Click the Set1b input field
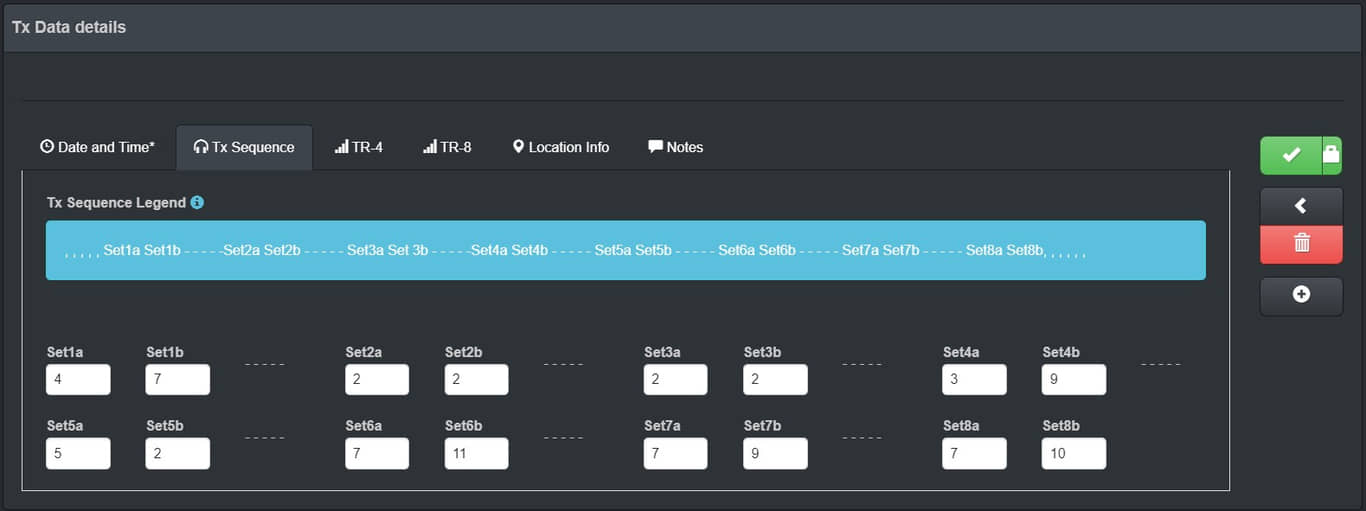The height and width of the screenshot is (511, 1366). point(178,379)
